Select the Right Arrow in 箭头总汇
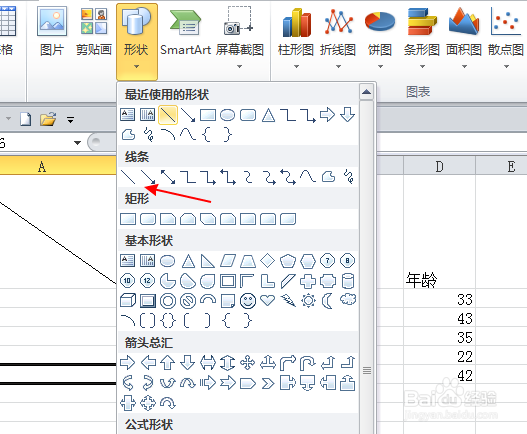This screenshot has width=527, height=434. coord(128,363)
